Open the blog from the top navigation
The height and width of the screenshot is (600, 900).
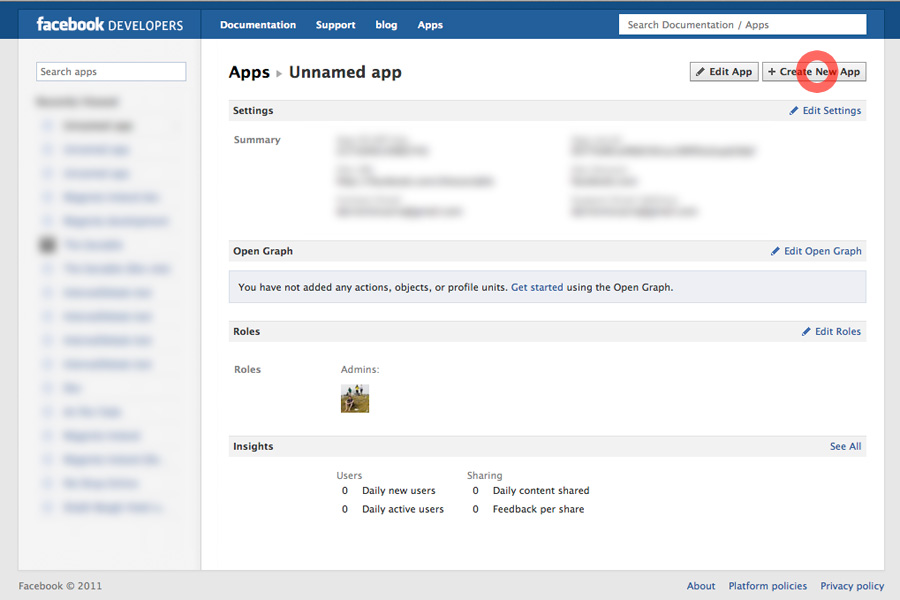point(386,25)
